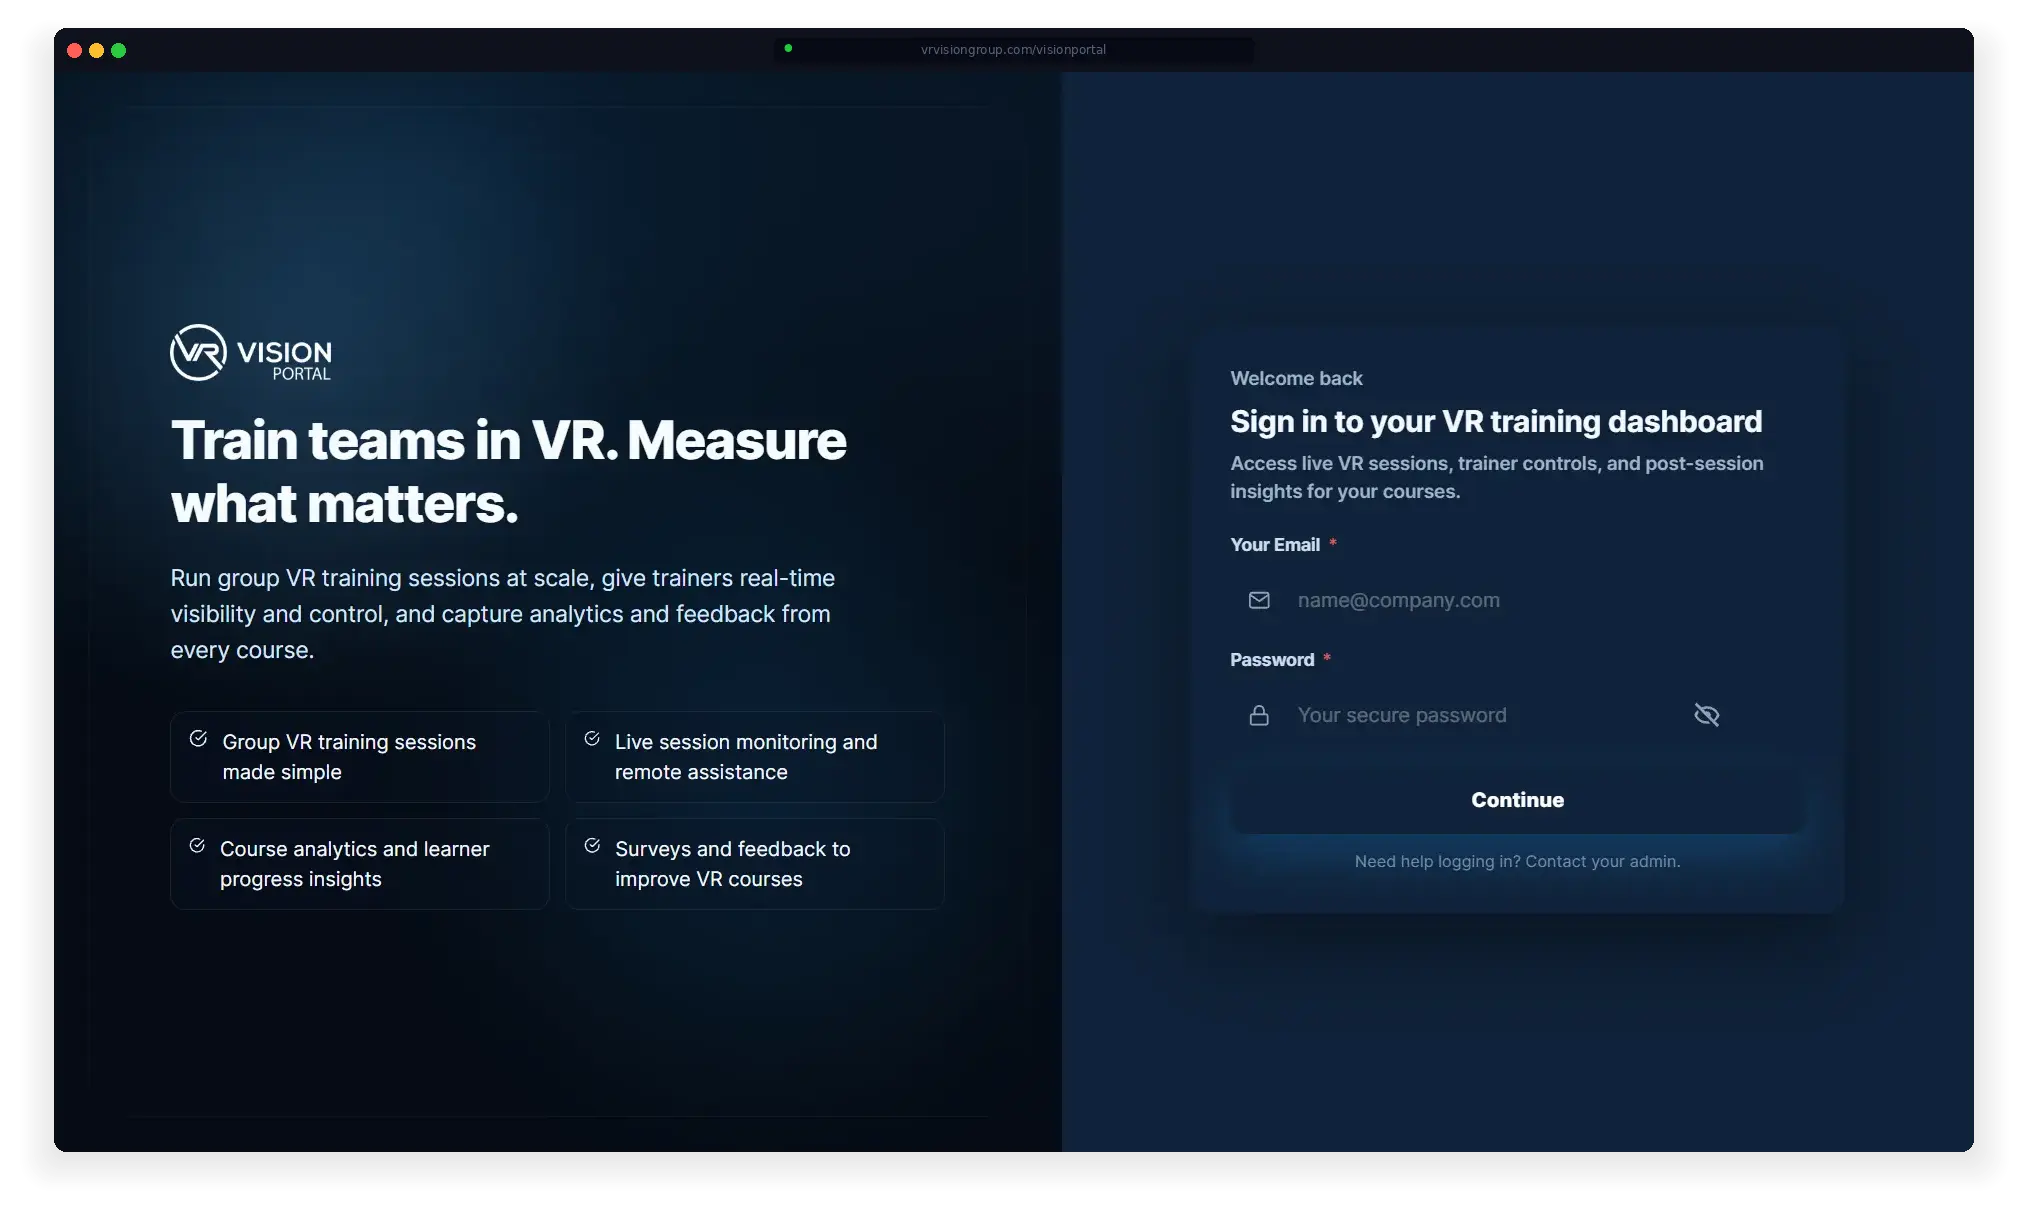The width and height of the screenshot is (2029, 1211).
Task: Click the password input field
Action: pyautogui.click(x=1450, y=715)
